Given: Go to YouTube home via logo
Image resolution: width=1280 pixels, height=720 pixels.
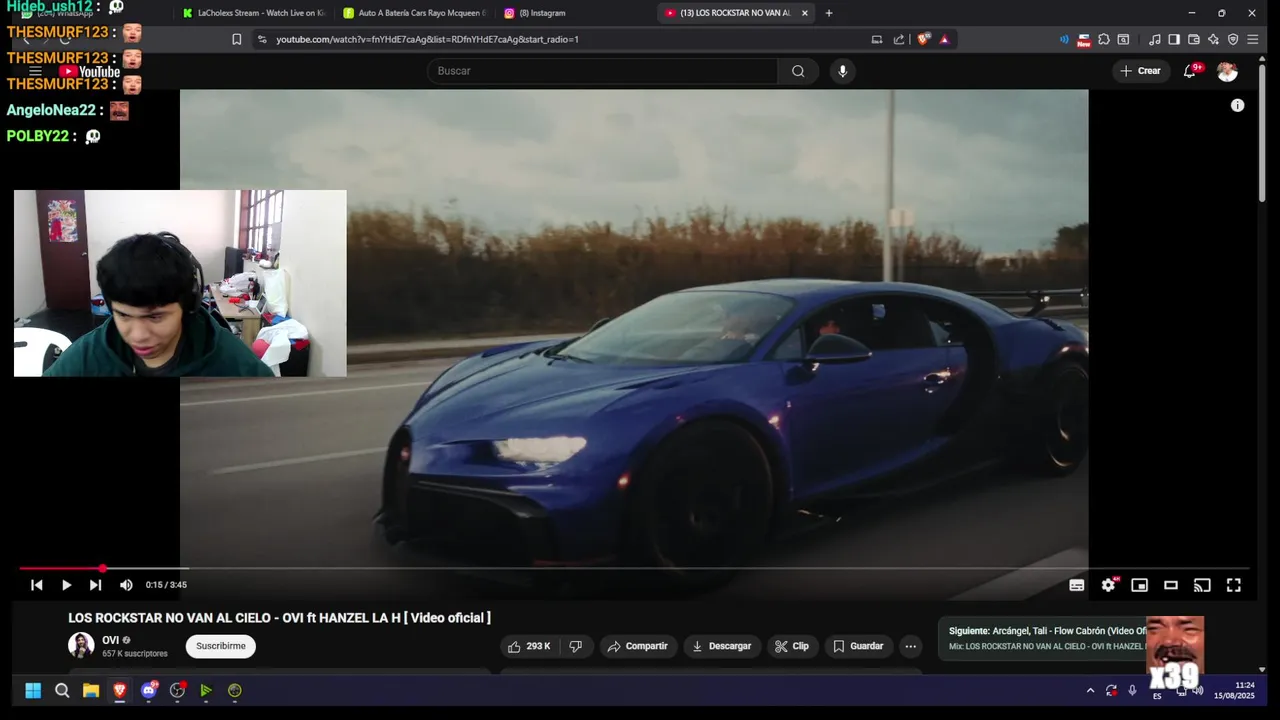Looking at the screenshot, I should coord(88,71).
